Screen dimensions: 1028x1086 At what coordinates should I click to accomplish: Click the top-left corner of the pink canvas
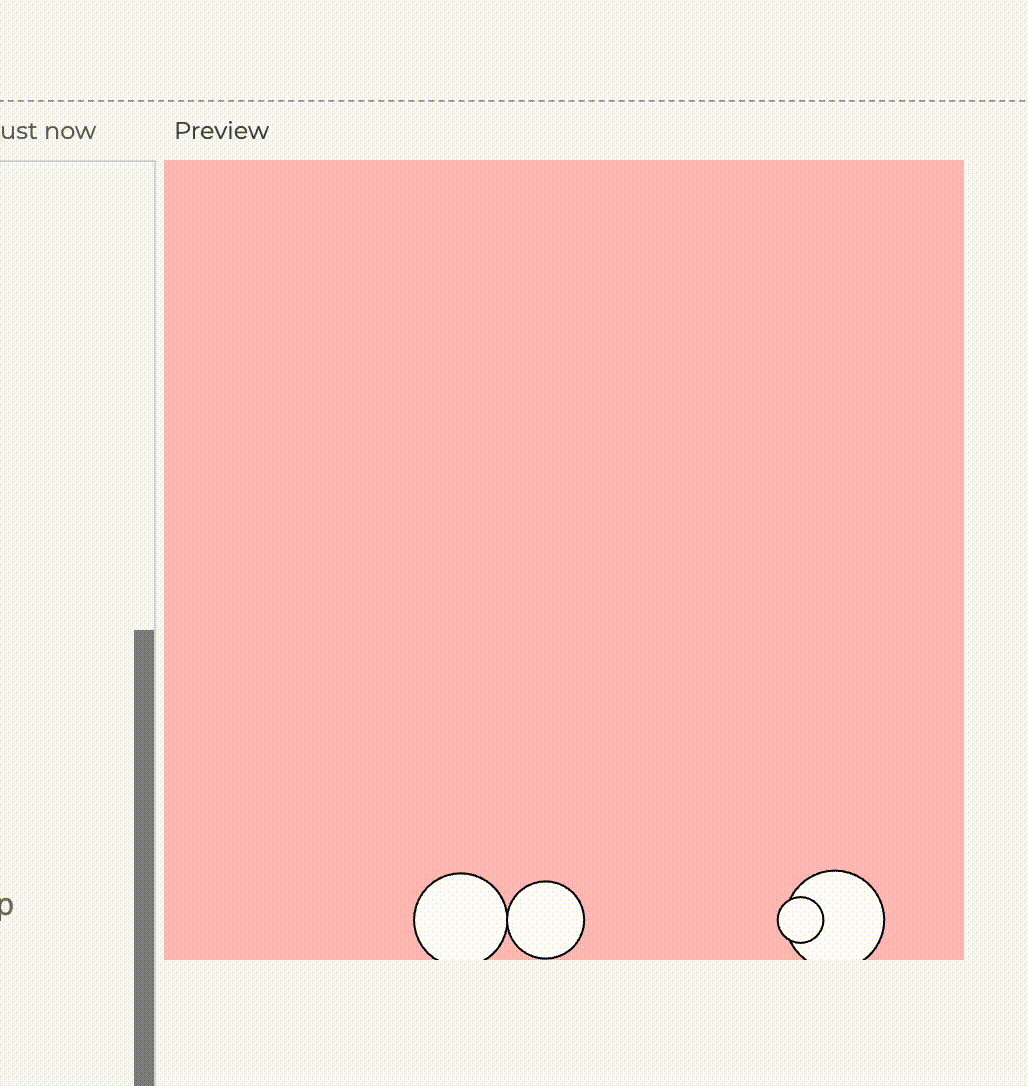[168, 164]
